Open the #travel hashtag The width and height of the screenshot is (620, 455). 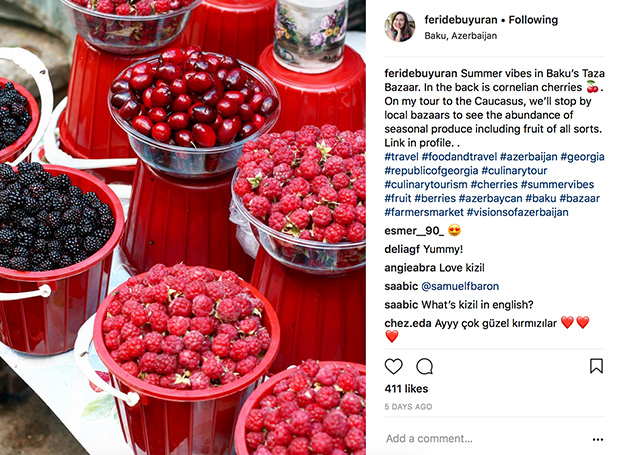401,157
